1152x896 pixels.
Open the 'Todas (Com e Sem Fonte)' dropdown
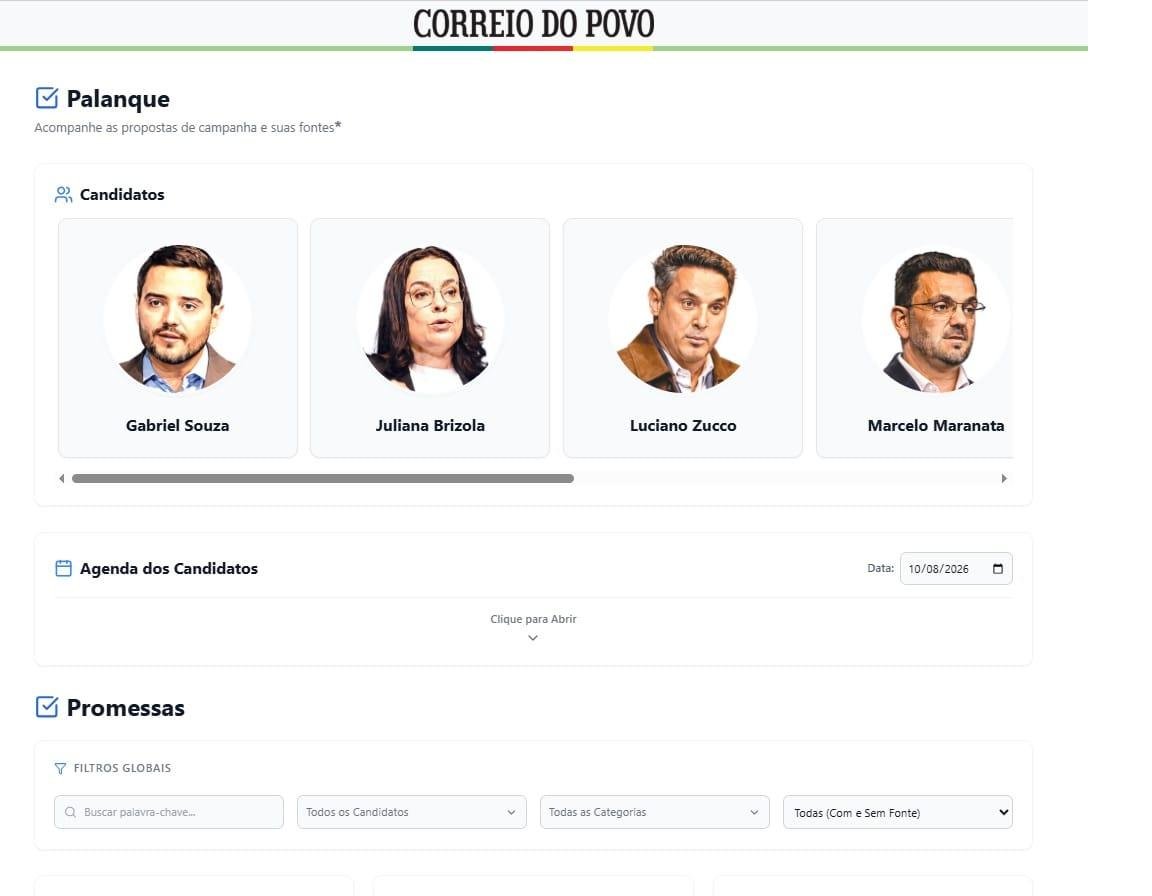pyautogui.click(x=898, y=812)
